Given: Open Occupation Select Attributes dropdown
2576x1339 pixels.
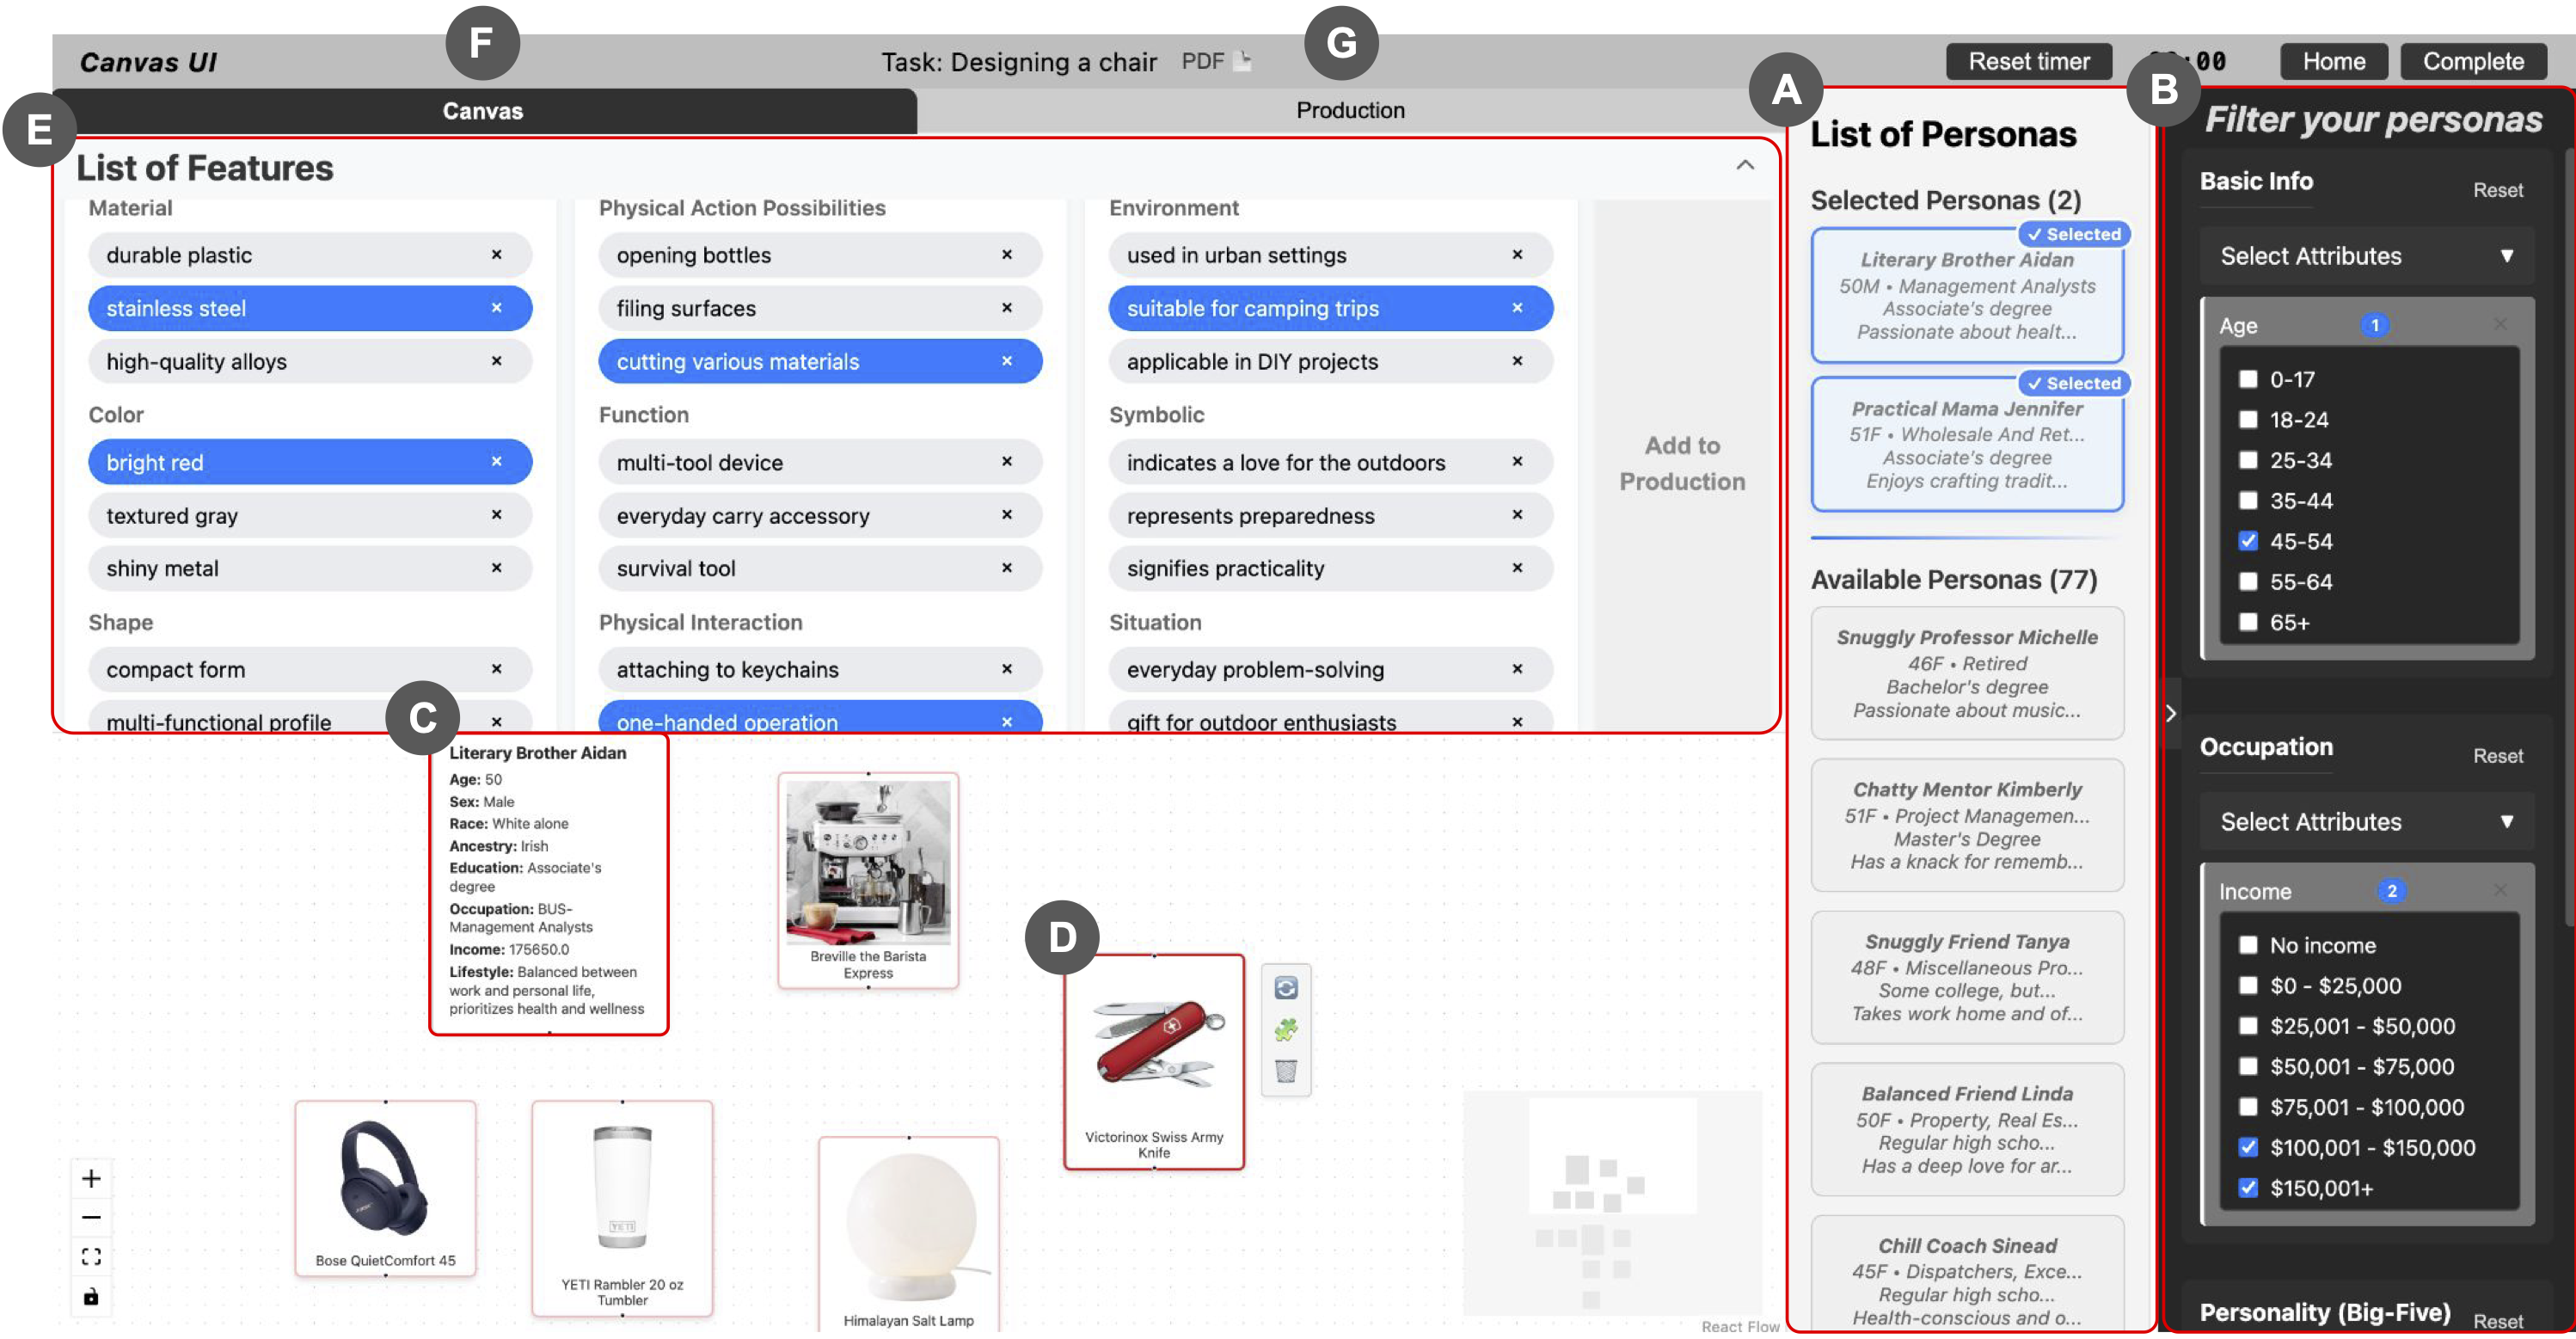Looking at the screenshot, I should (x=2366, y=822).
